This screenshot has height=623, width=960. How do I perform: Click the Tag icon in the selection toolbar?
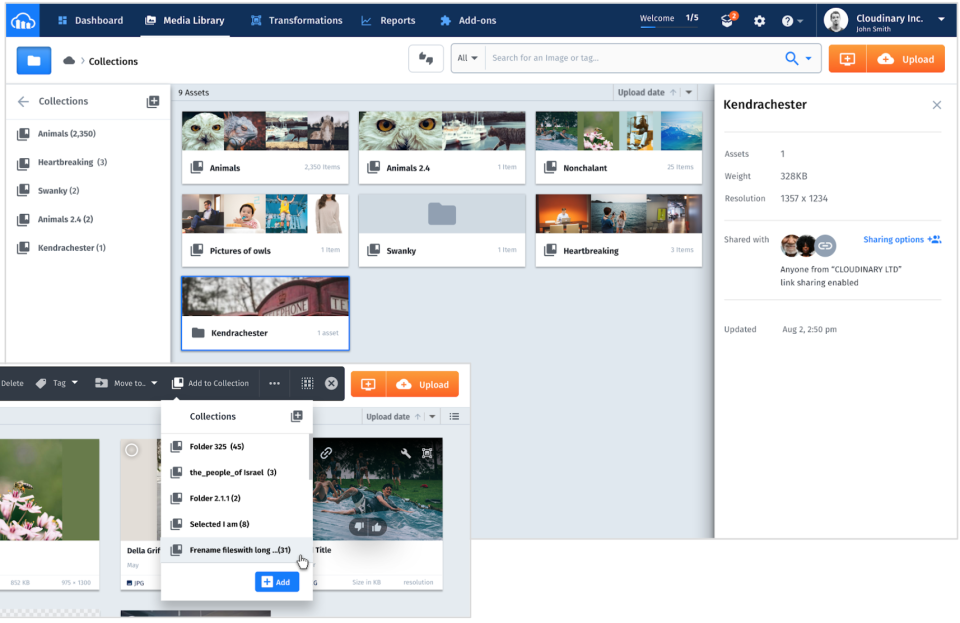pos(42,383)
